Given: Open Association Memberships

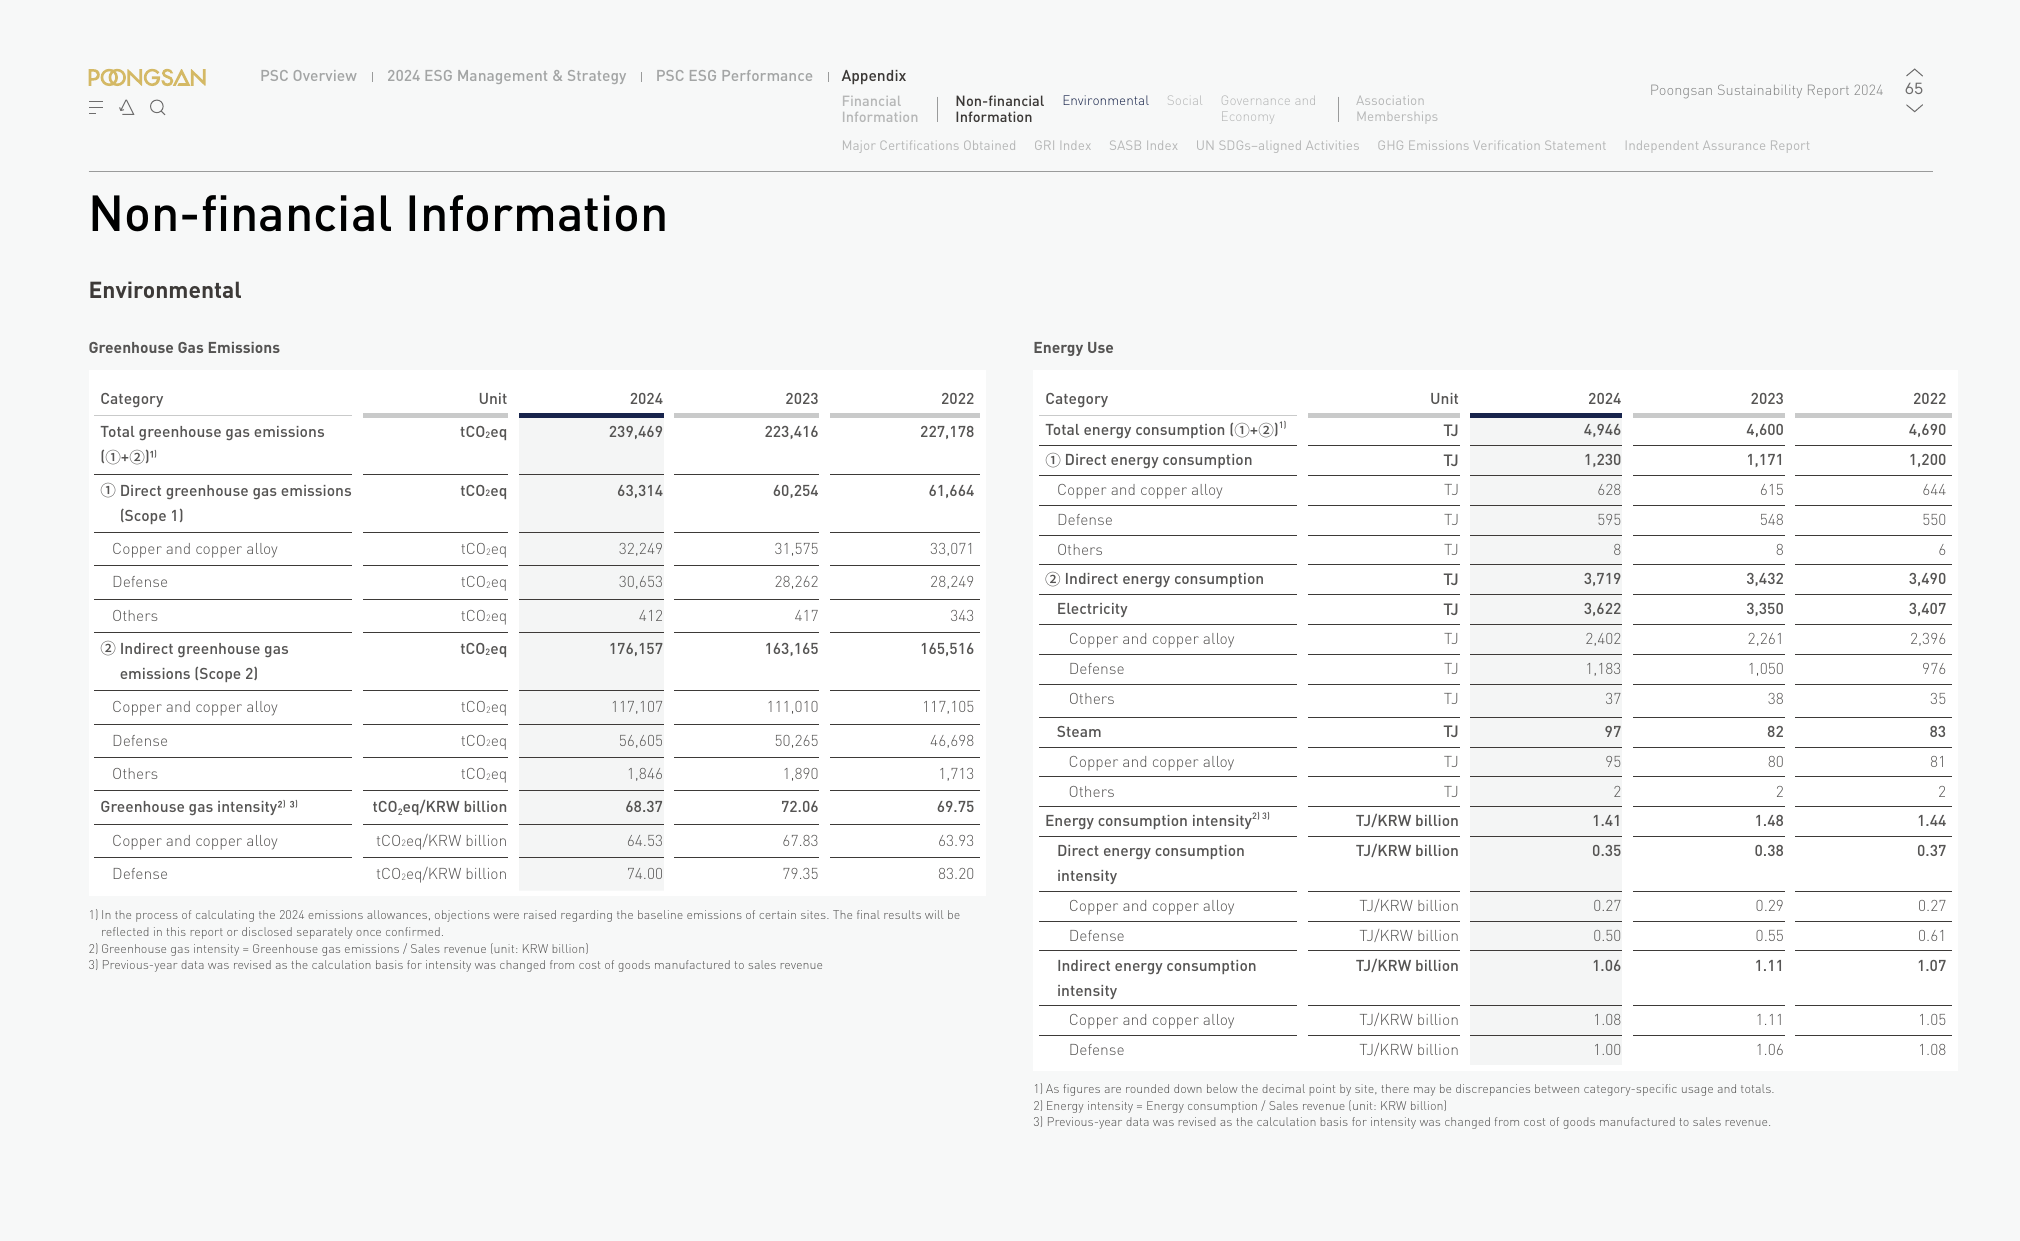Looking at the screenshot, I should point(1397,108).
